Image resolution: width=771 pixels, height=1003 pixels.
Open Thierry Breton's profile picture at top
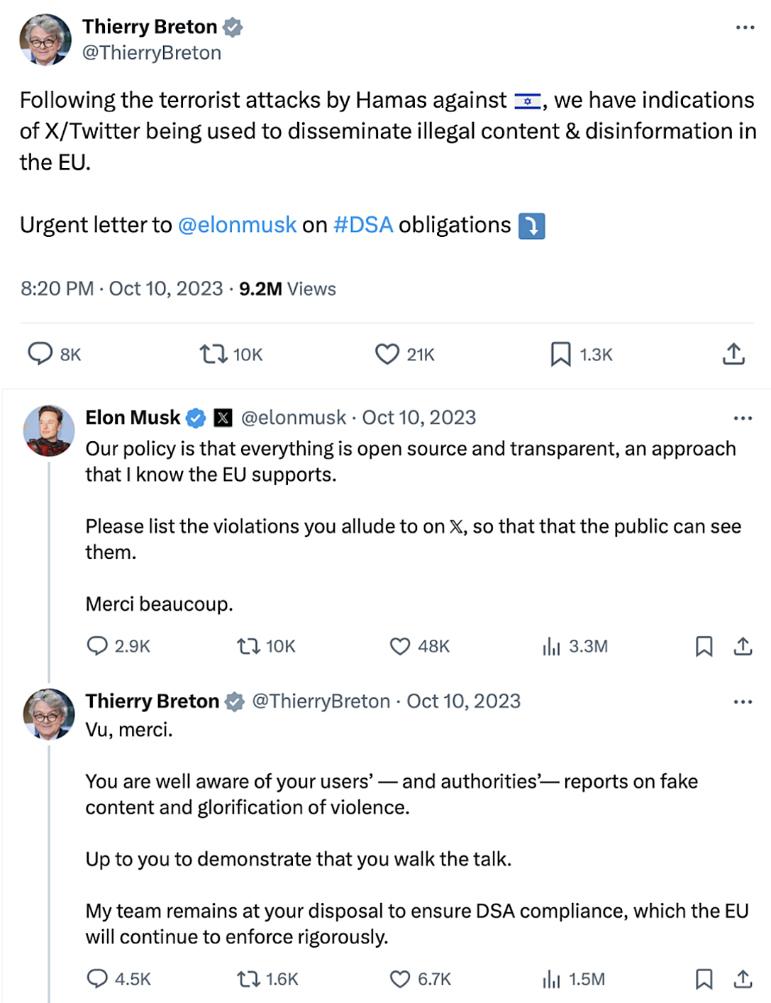click(45, 40)
